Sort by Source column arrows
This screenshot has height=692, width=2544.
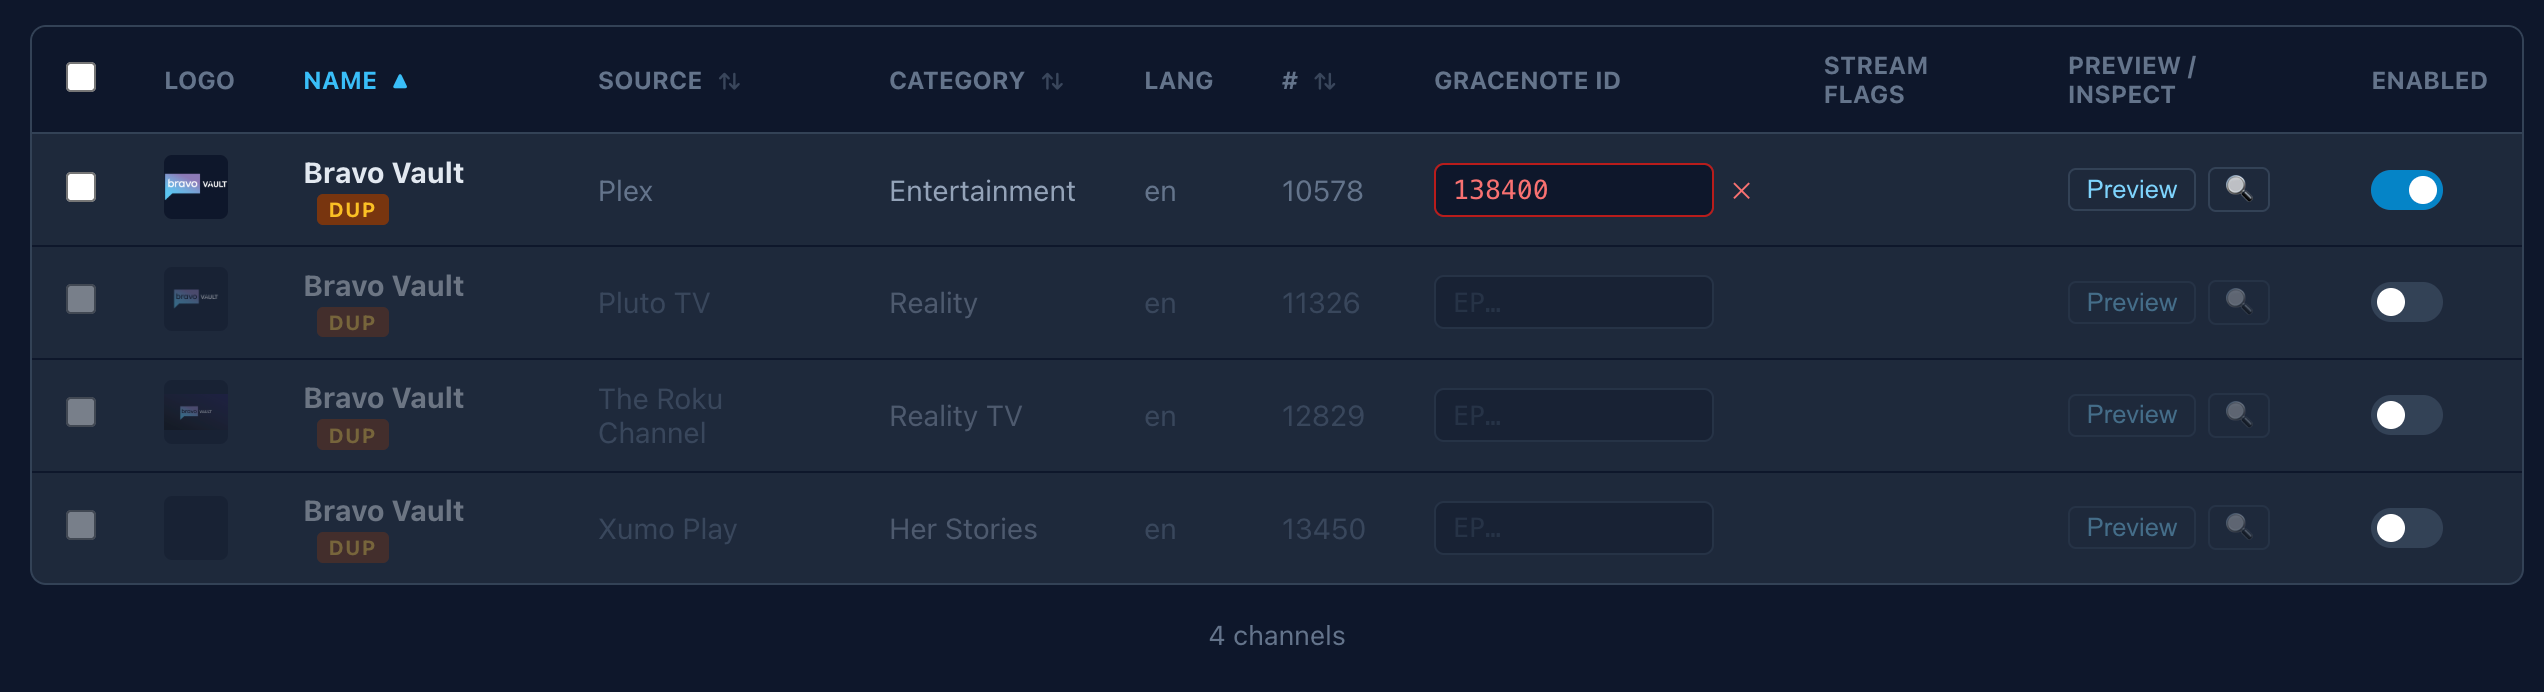coord(730,81)
